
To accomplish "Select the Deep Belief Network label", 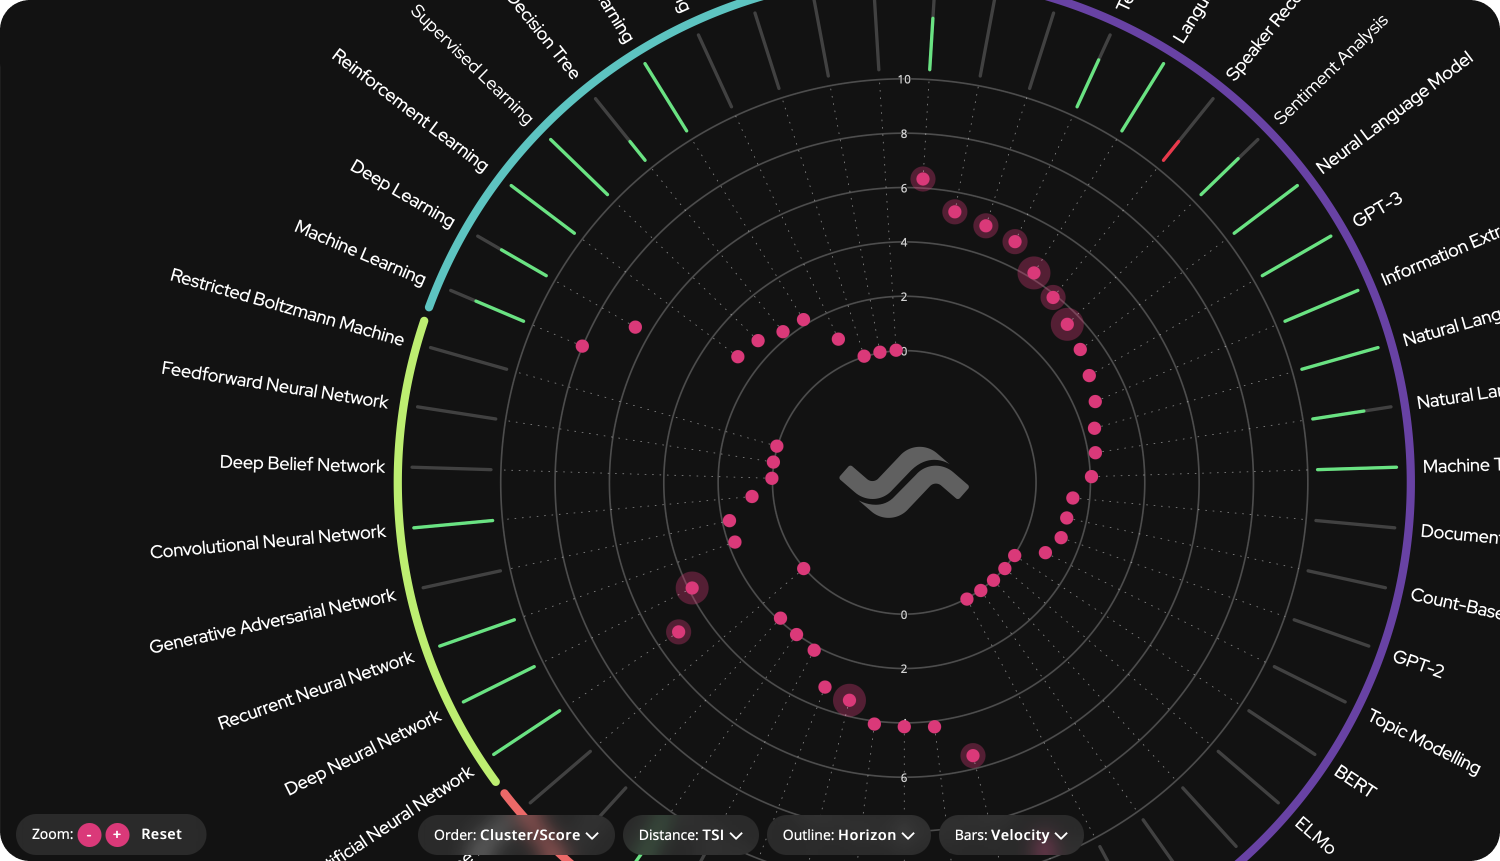I will 302,464.
